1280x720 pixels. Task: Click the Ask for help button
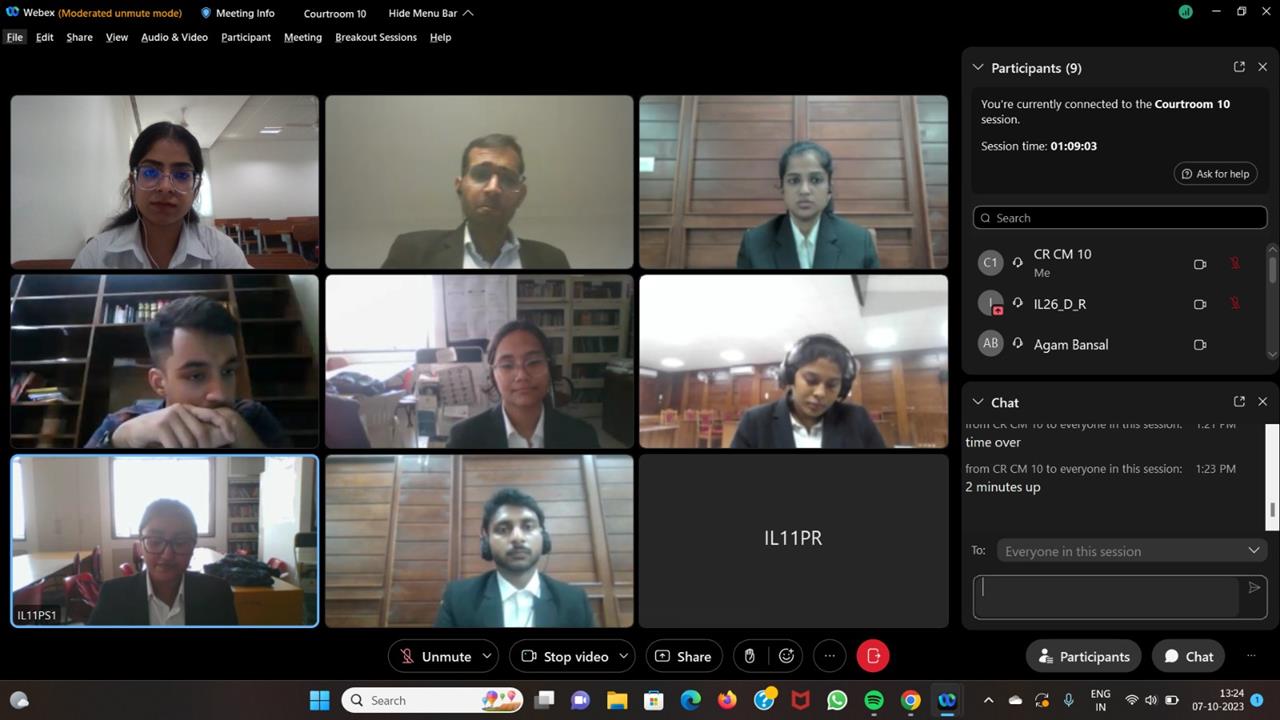(1215, 173)
